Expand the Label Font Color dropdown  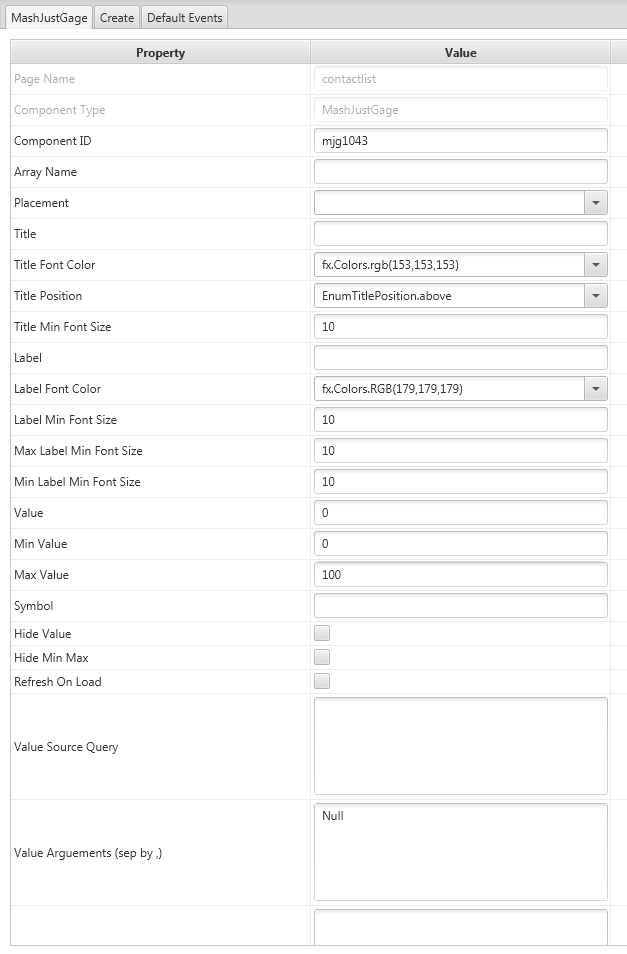tap(596, 389)
